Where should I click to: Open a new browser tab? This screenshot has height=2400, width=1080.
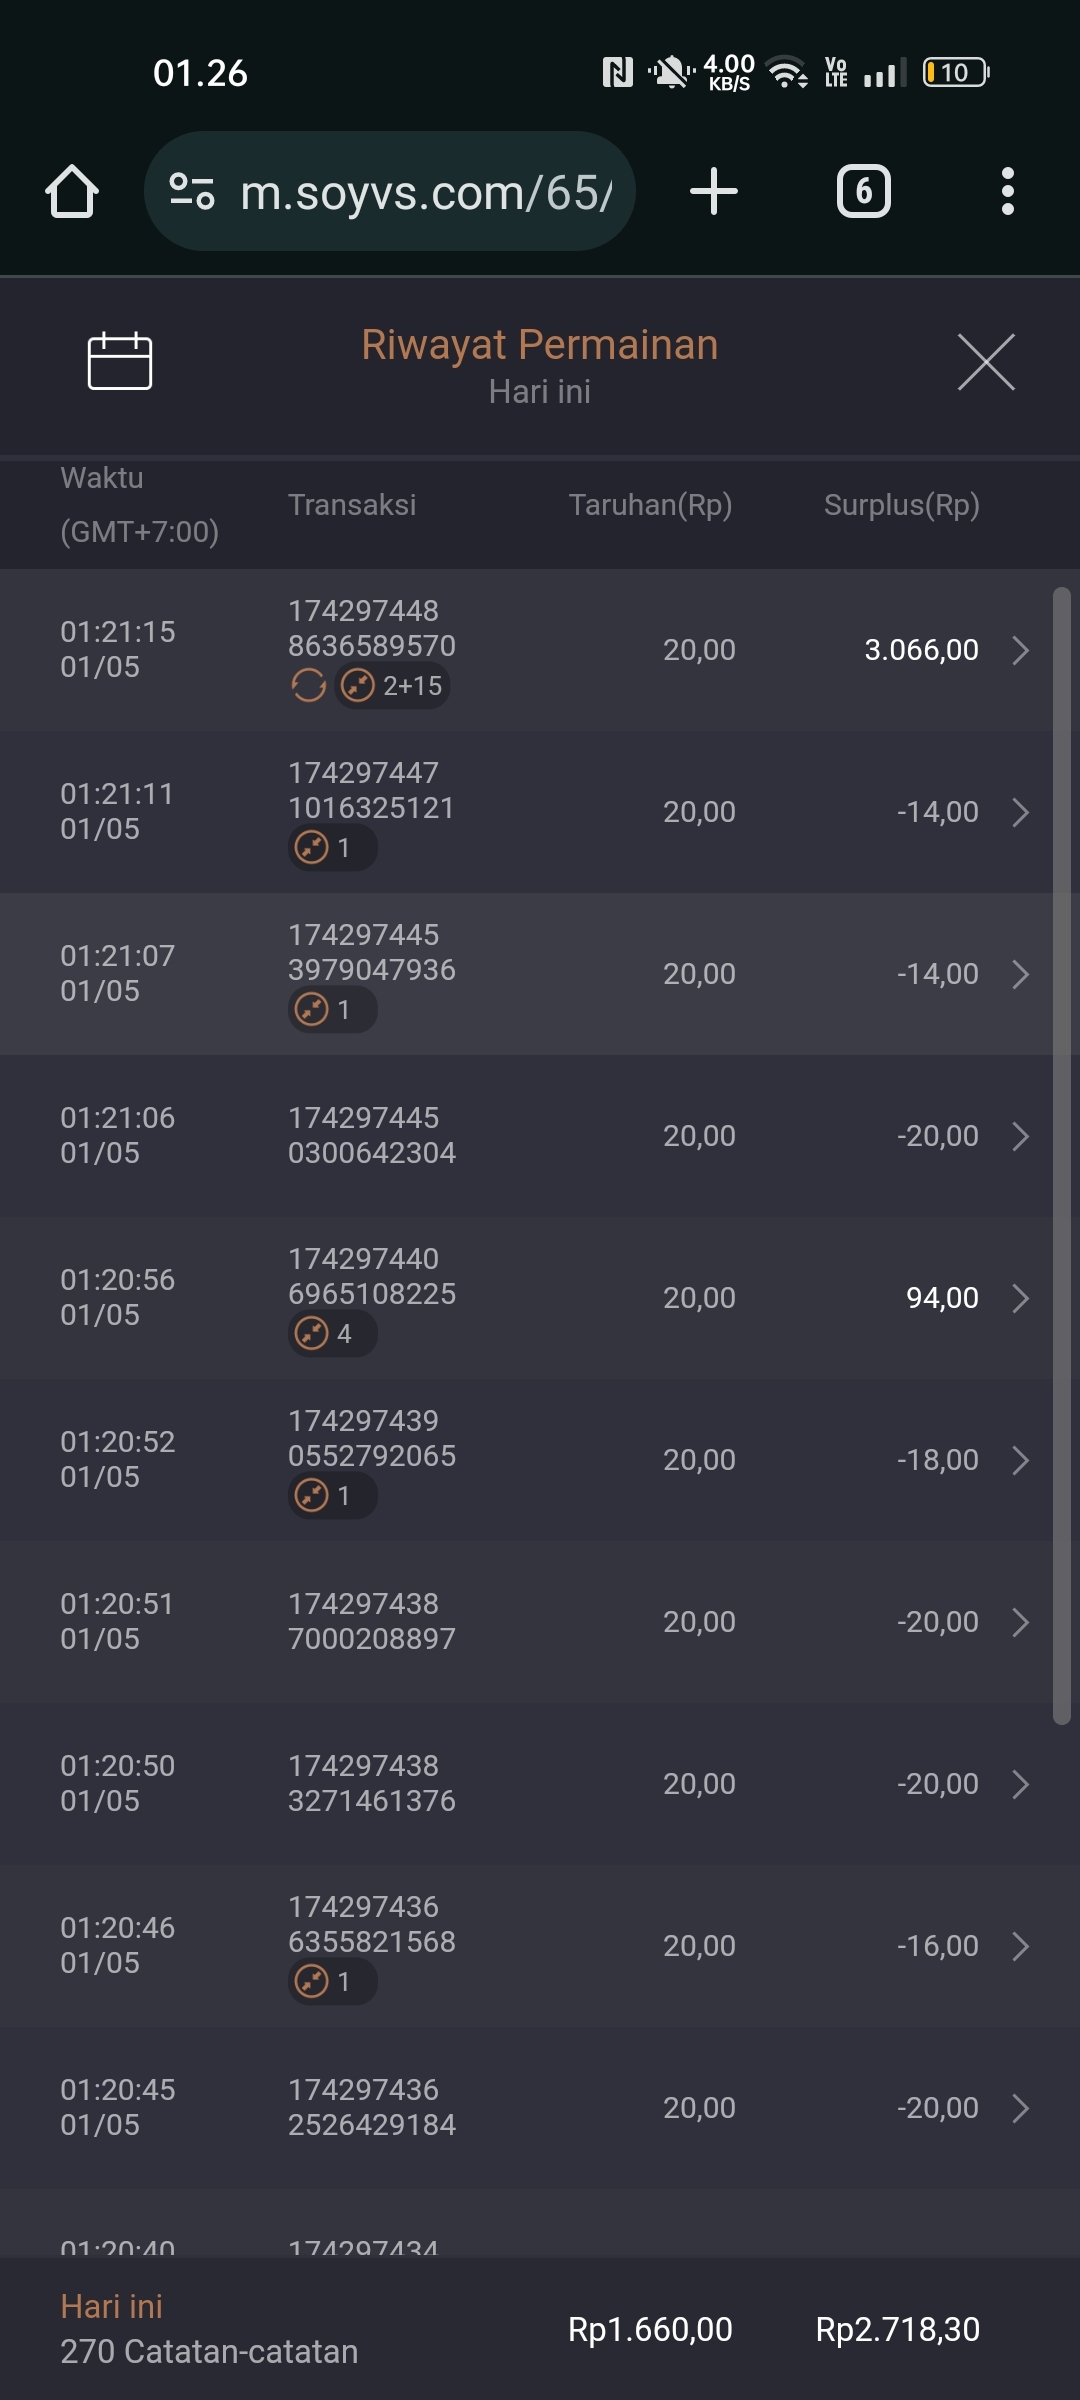click(714, 191)
